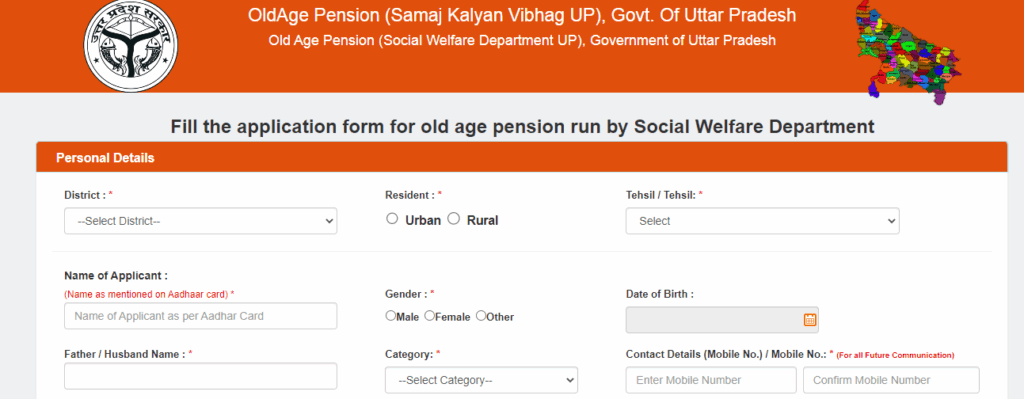Screen dimensions: 1024x399
Task: Click the Confirm Mobile Number field
Action: (891, 380)
